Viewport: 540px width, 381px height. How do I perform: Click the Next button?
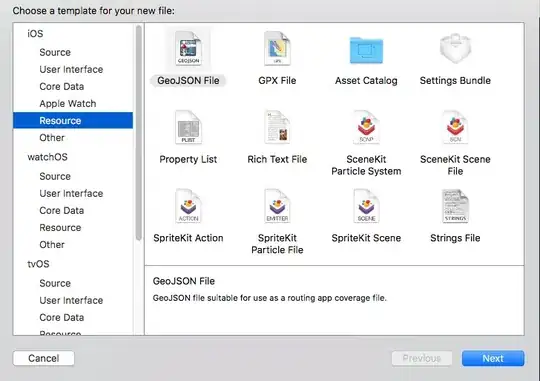(x=493, y=358)
